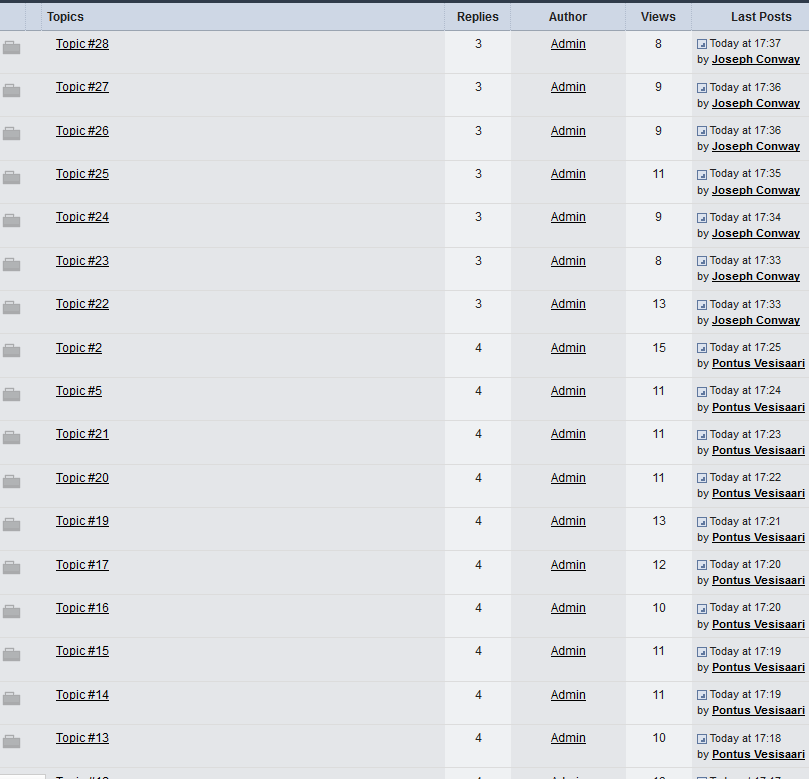Open Pontus Vesisaari profile in Topic #13 row
The width and height of the screenshot is (809, 779).
click(758, 754)
